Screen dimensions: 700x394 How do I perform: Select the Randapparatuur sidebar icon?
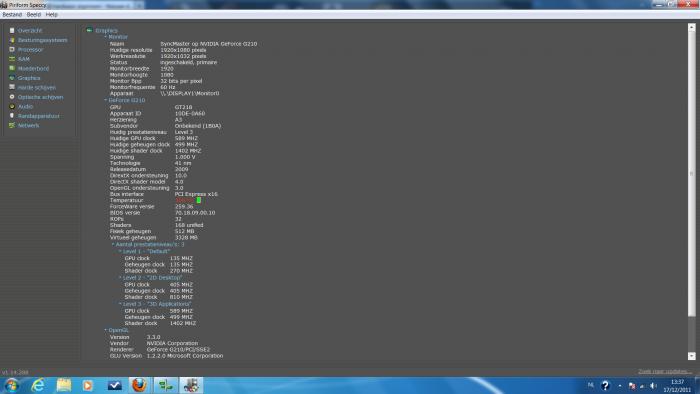[12, 116]
